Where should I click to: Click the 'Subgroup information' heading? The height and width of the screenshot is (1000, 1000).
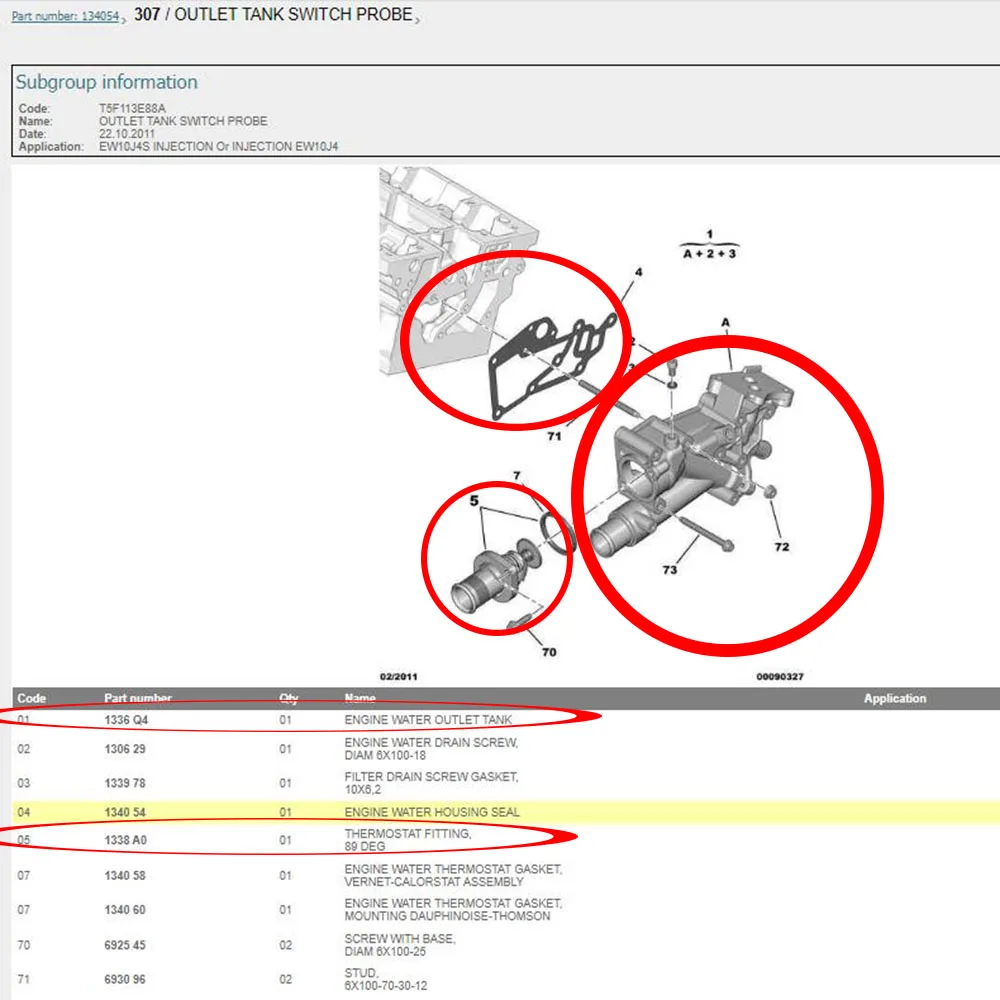(107, 82)
